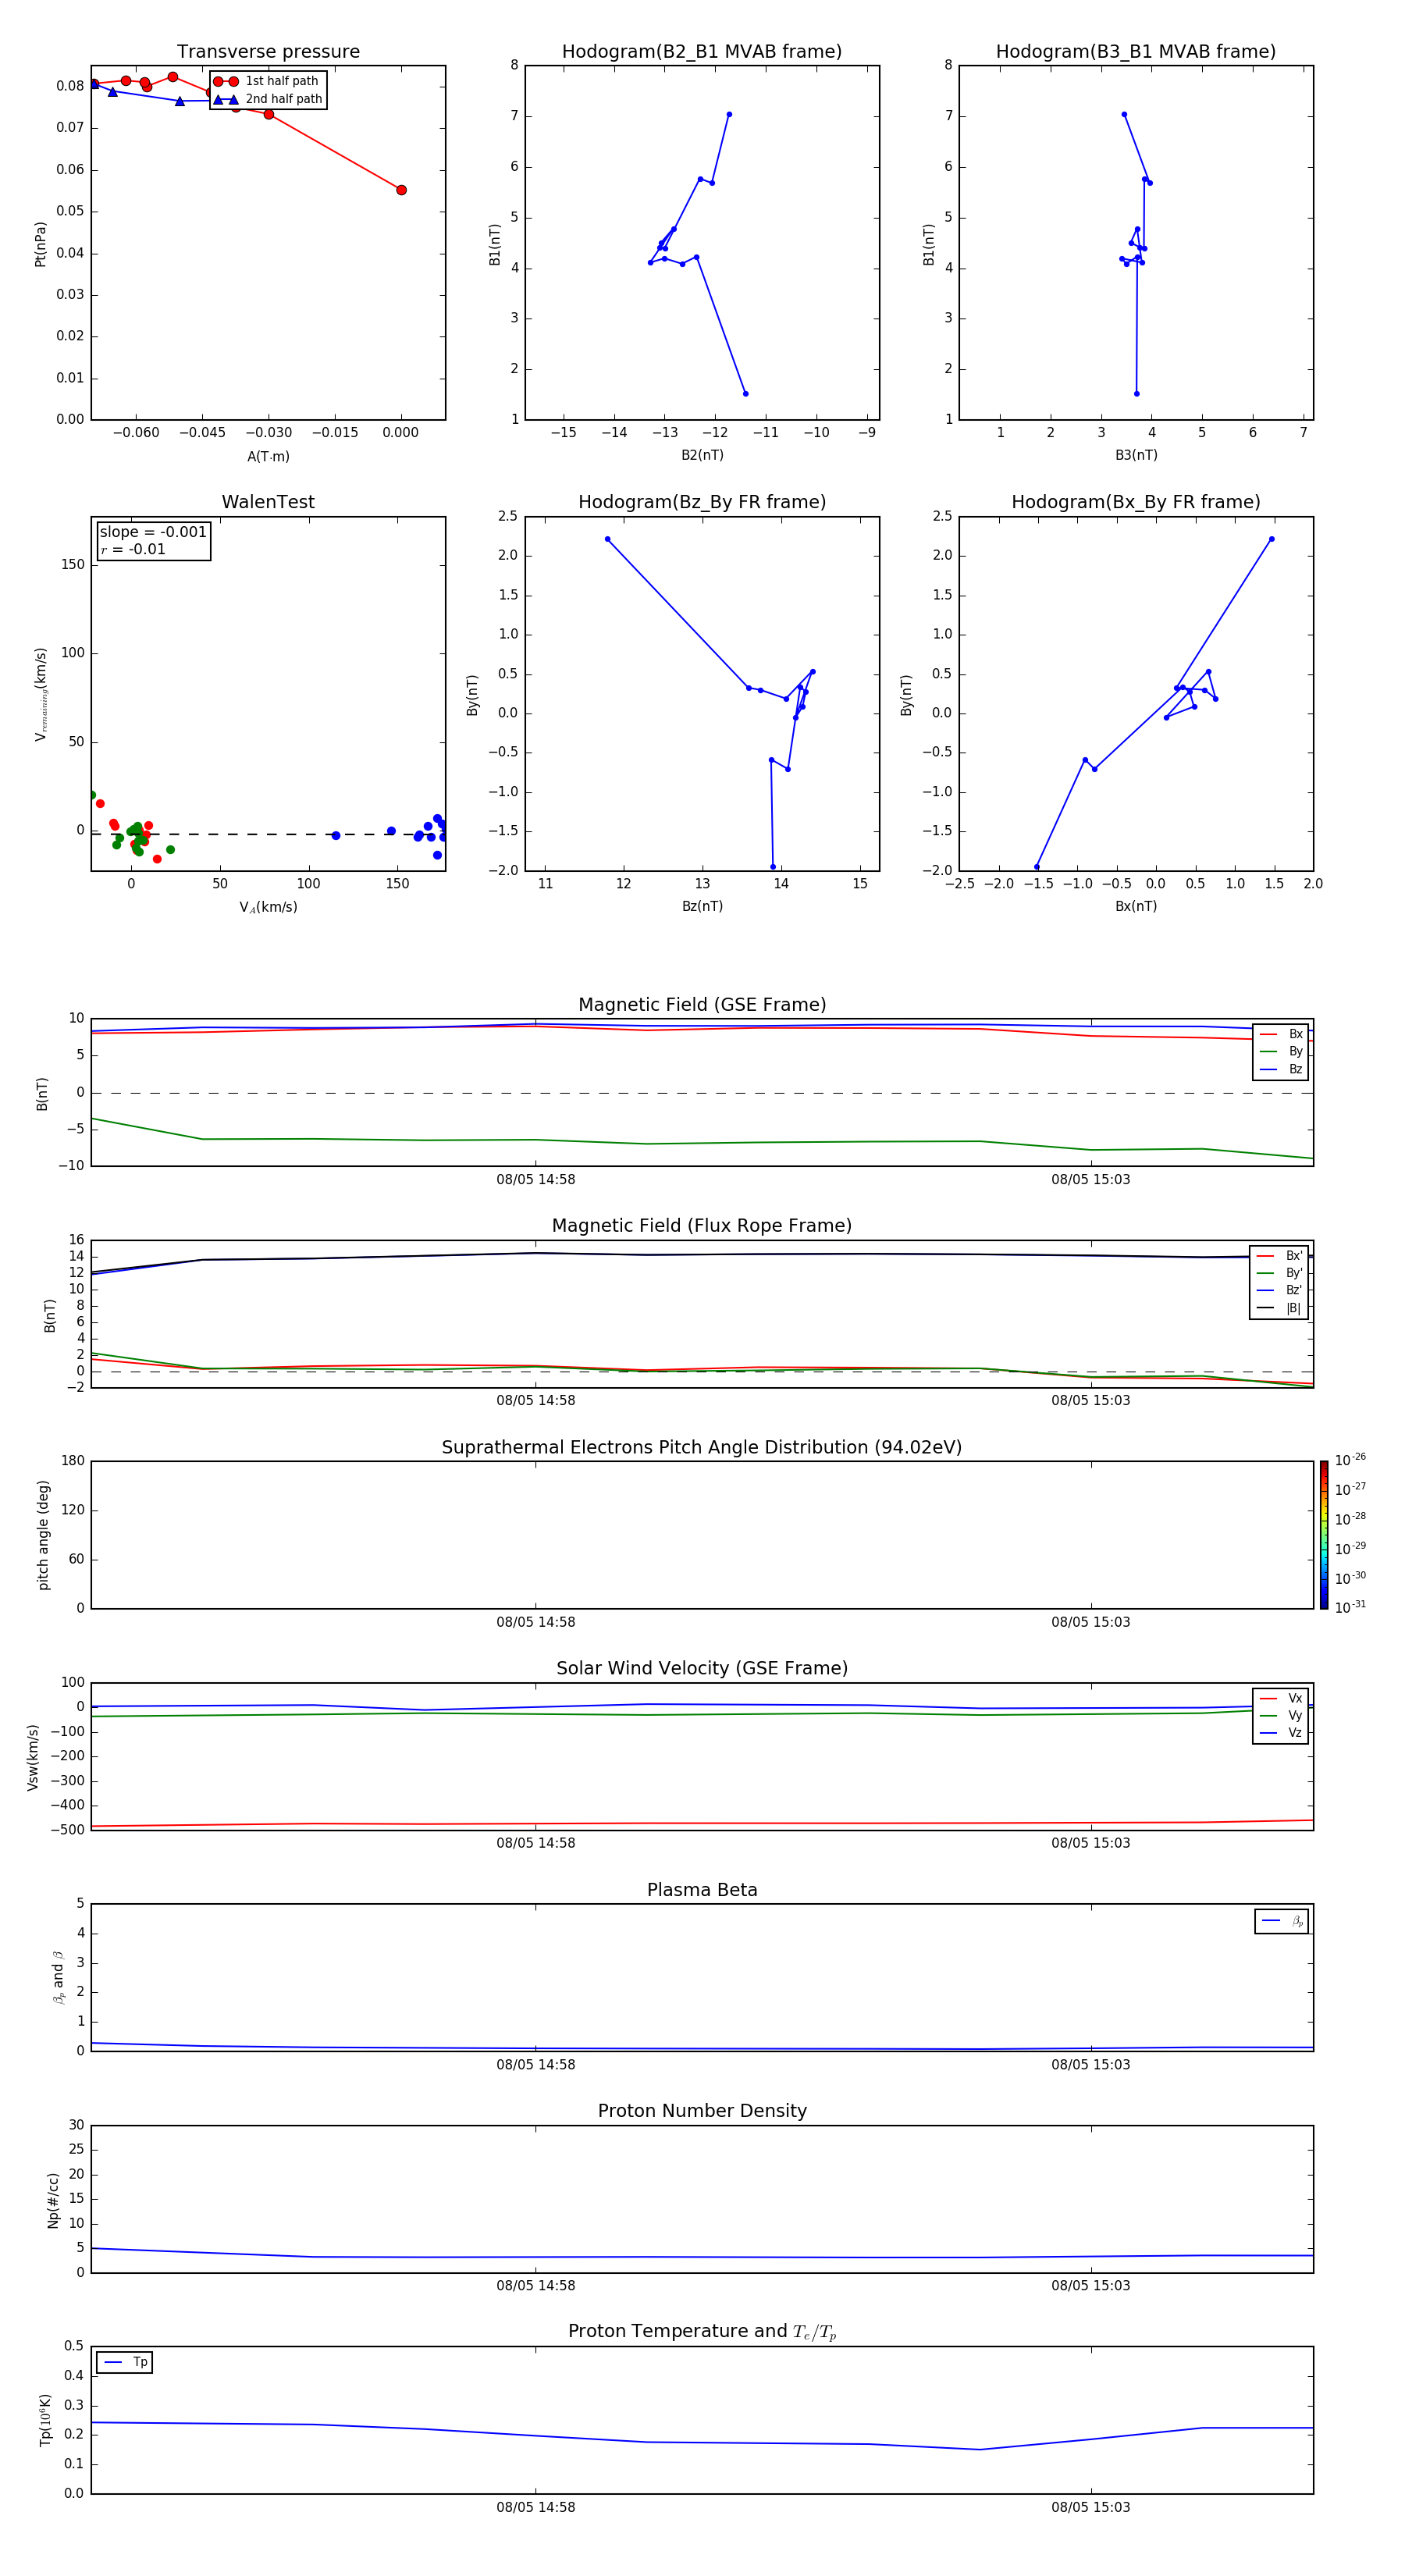
Task: Click the Bz(nT) x-axis label
Action: (x=702, y=907)
